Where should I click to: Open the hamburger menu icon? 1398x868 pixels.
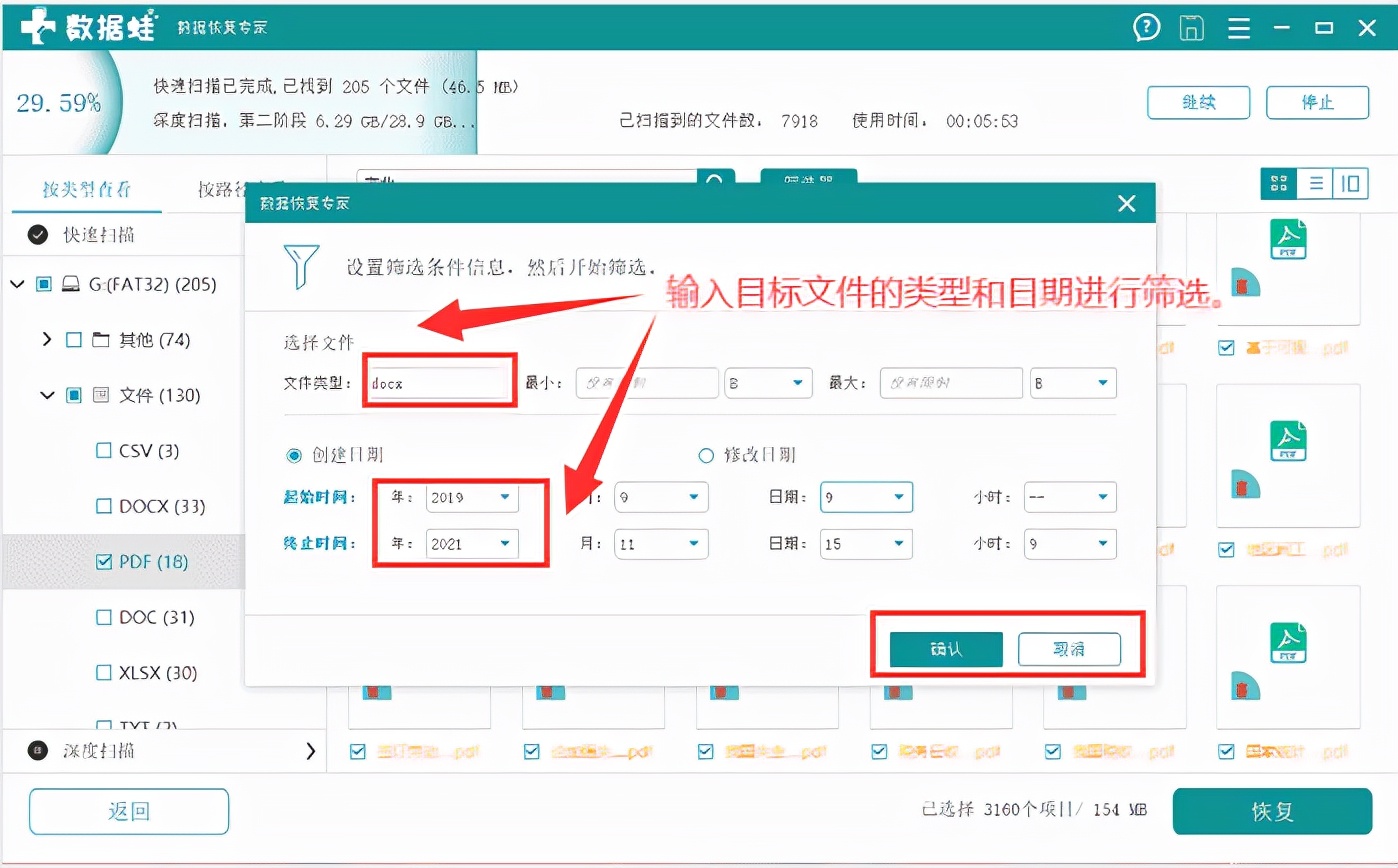click(1239, 28)
